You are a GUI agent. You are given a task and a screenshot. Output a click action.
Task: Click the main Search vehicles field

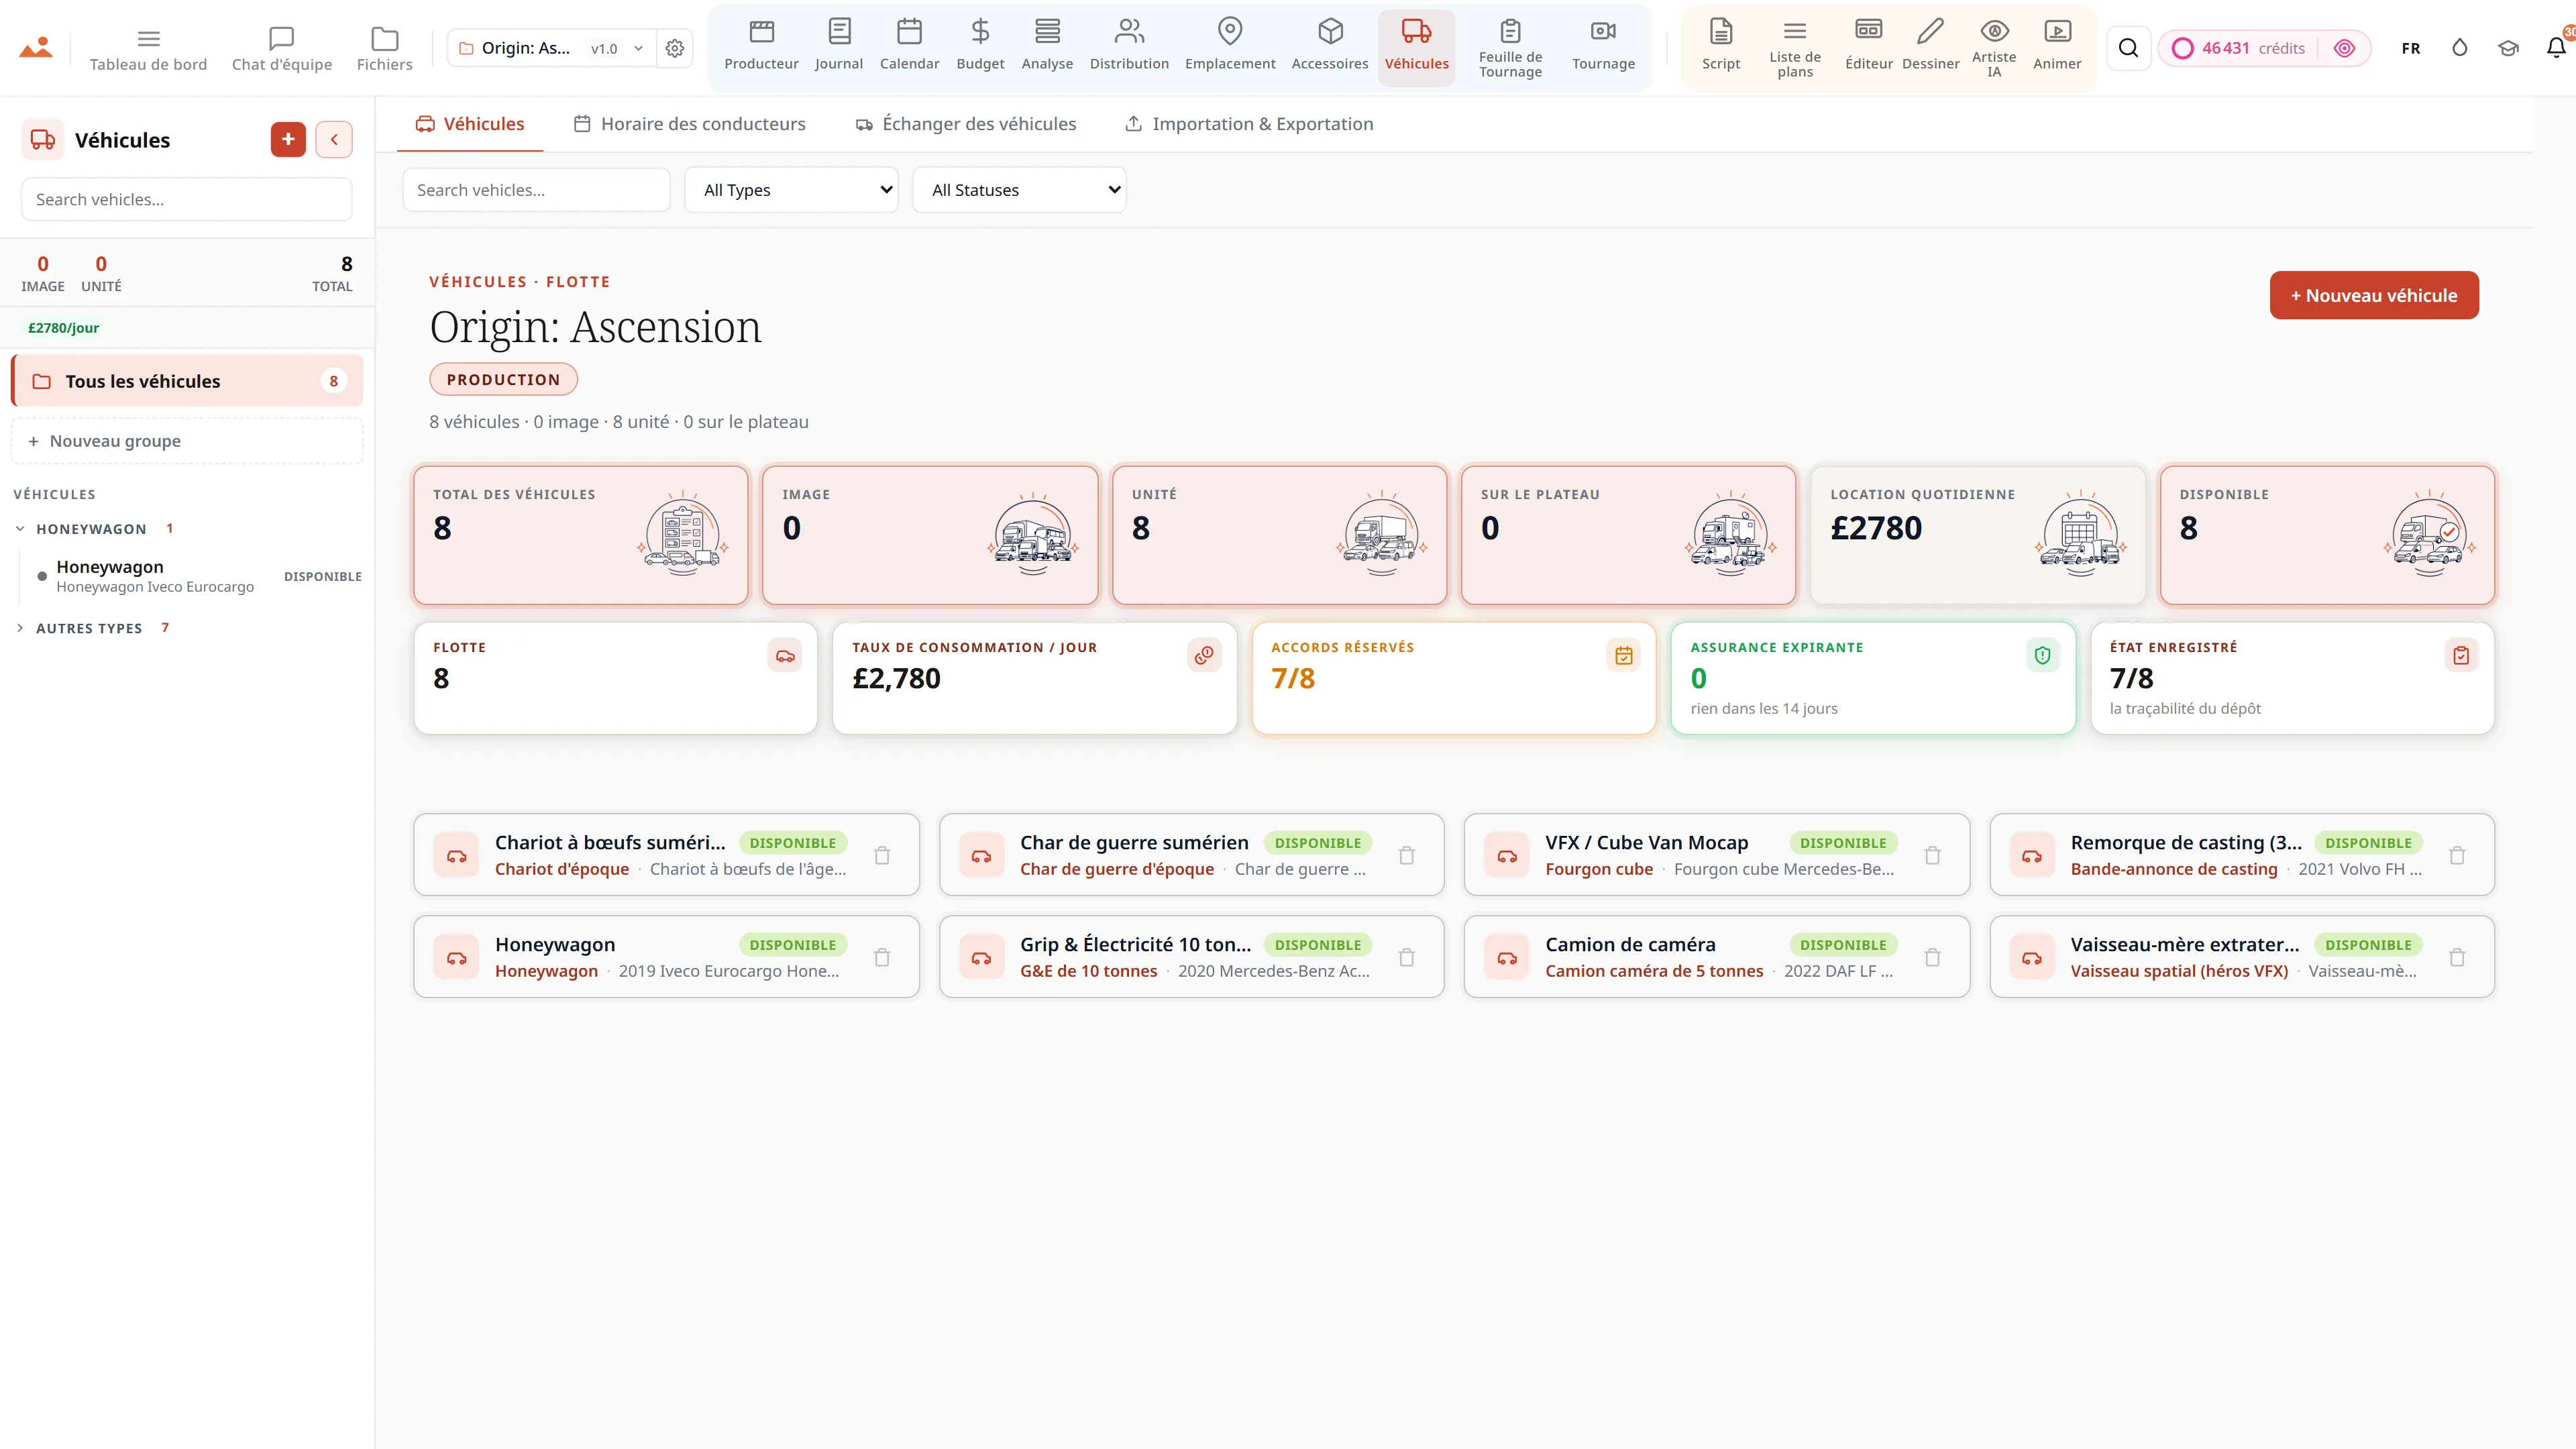click(x=536, y=190)
